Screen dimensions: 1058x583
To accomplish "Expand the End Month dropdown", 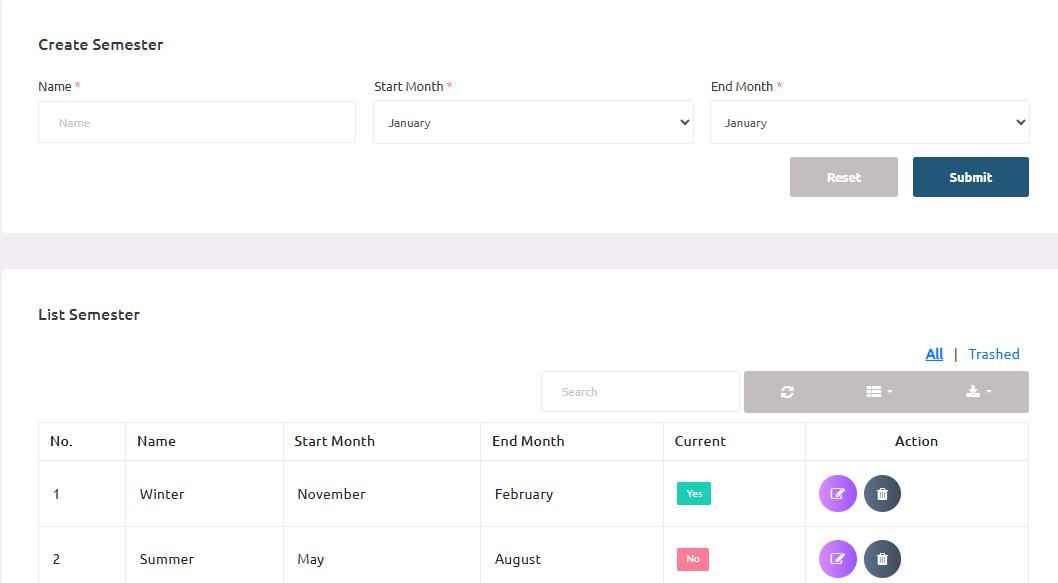I will (869, 123).
